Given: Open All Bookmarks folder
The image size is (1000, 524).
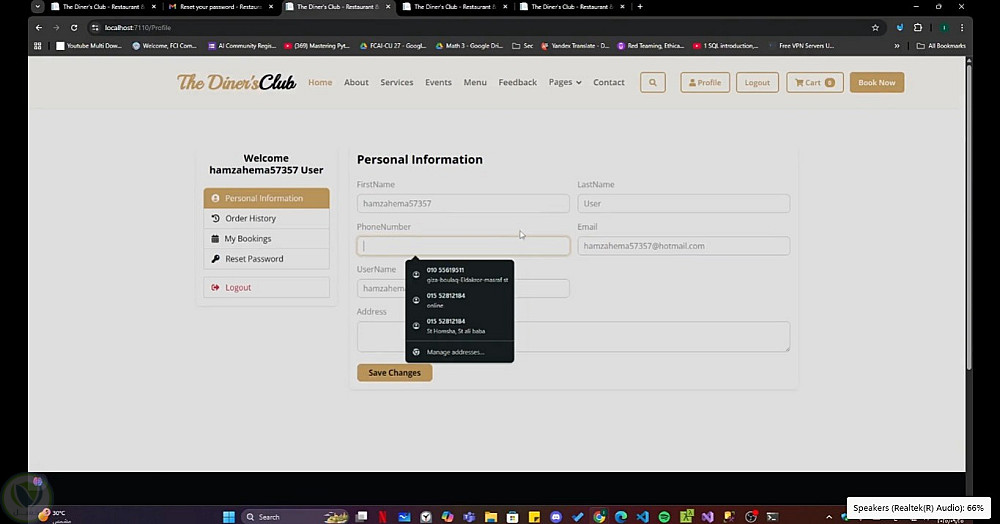Looking at the screenshot, I should (941, 46).
